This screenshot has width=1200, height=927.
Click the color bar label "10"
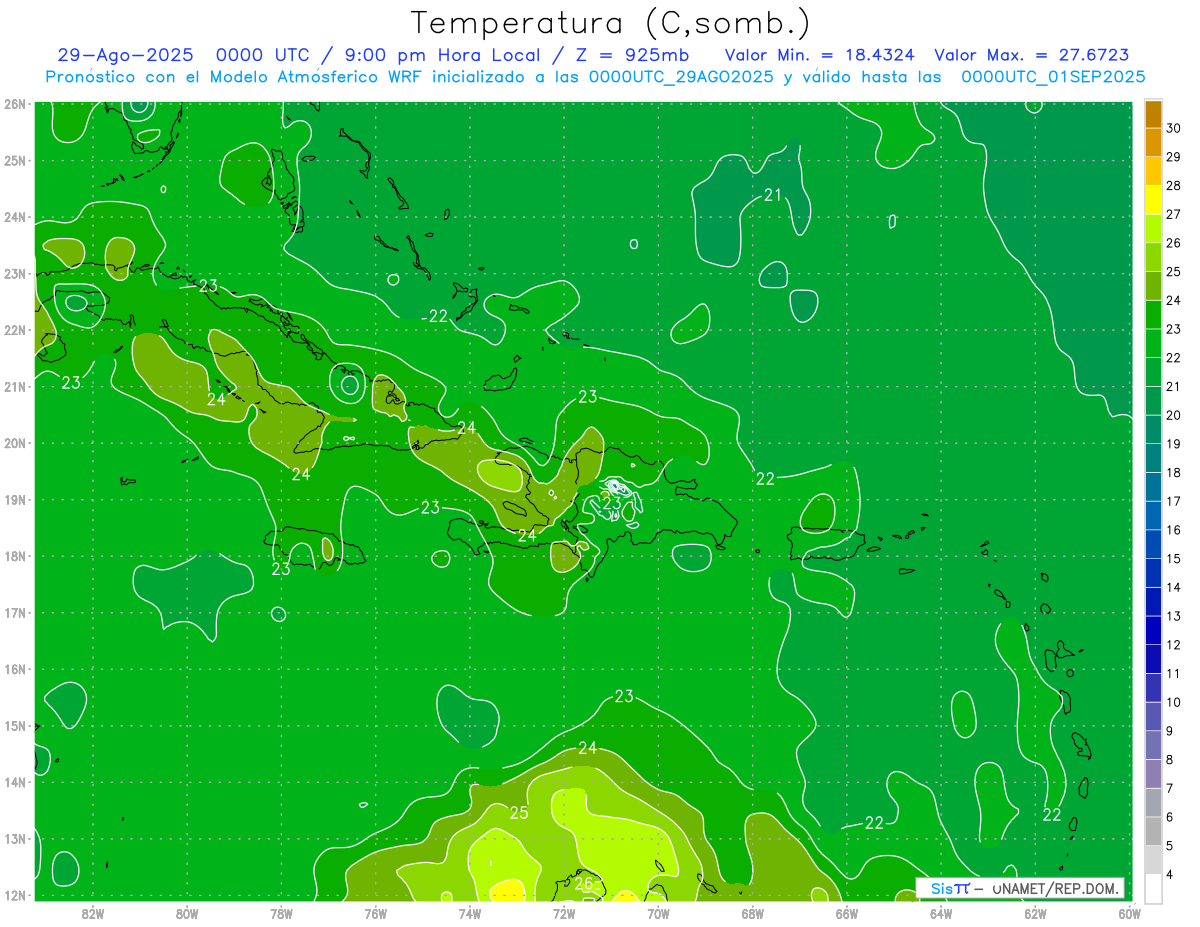coord(1173,702)
